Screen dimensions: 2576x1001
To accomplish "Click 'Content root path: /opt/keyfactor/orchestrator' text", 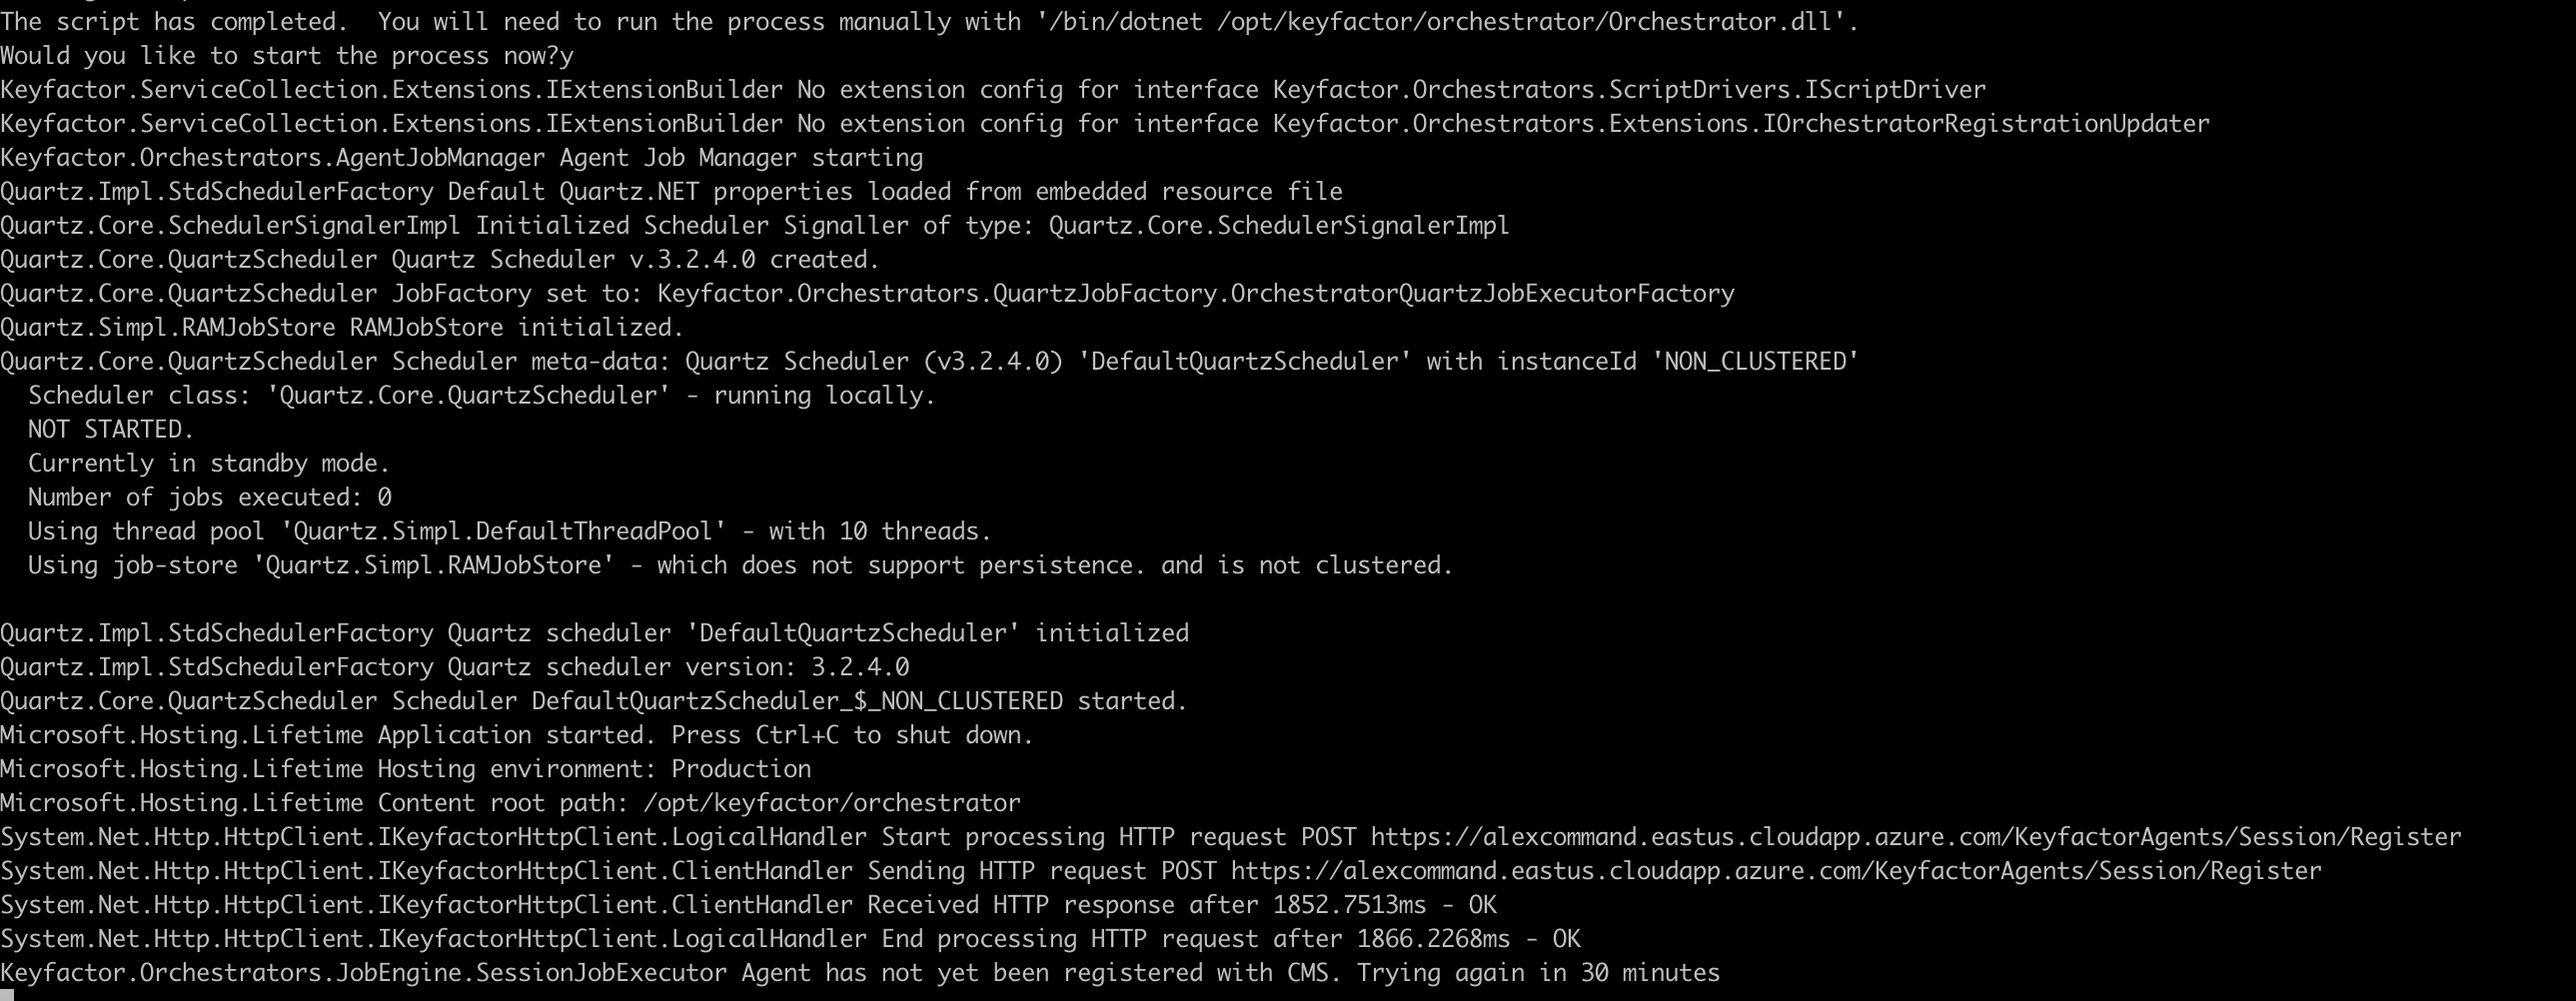I will (699, 803).
